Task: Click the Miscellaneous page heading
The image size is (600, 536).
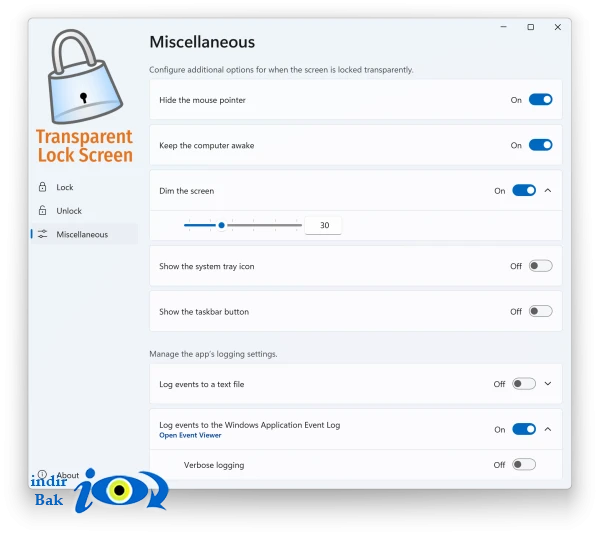Action: point(202,42)
